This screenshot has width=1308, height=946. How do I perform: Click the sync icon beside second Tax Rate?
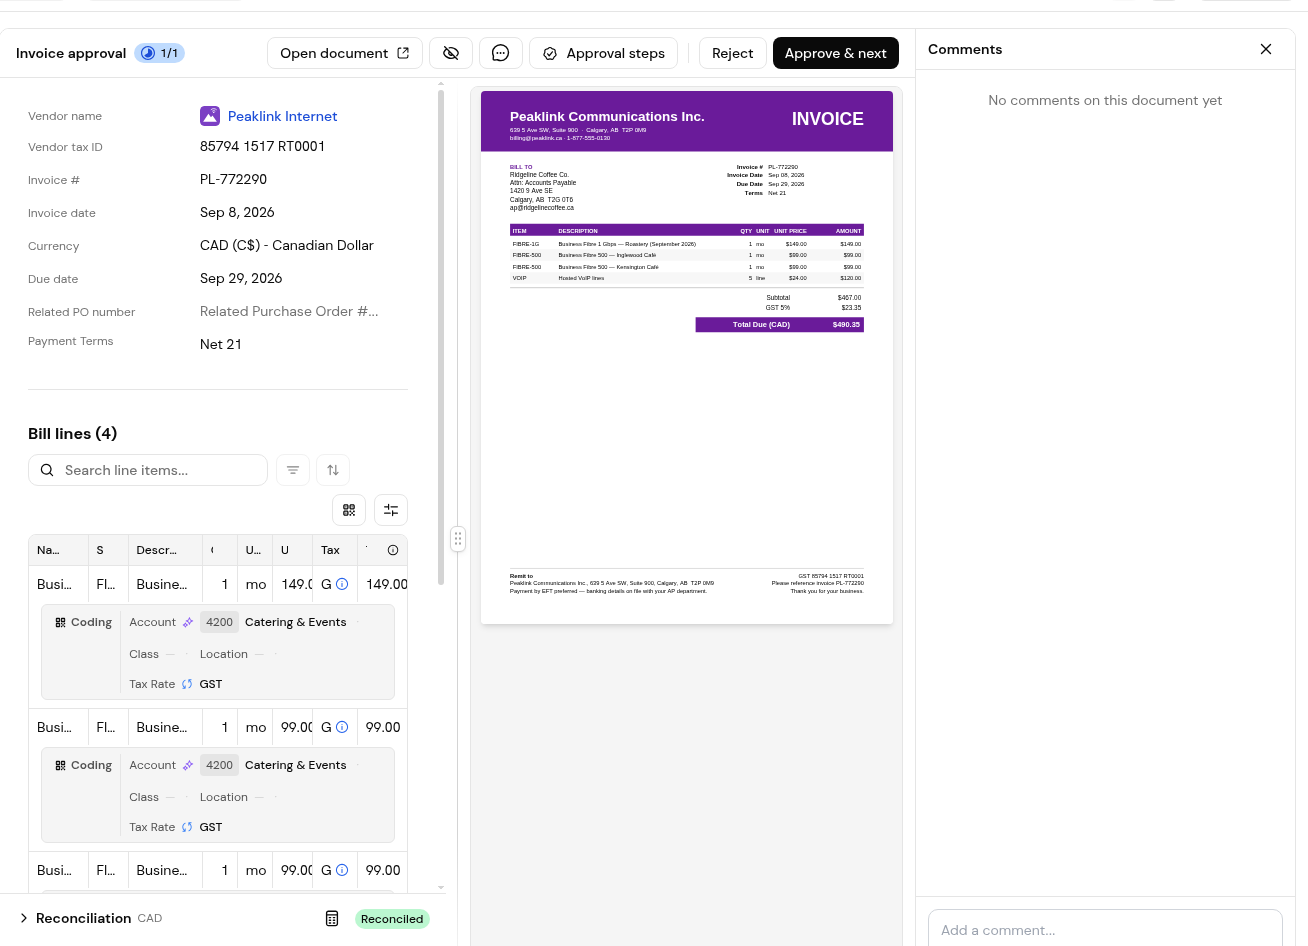click(x=187, y=827)
